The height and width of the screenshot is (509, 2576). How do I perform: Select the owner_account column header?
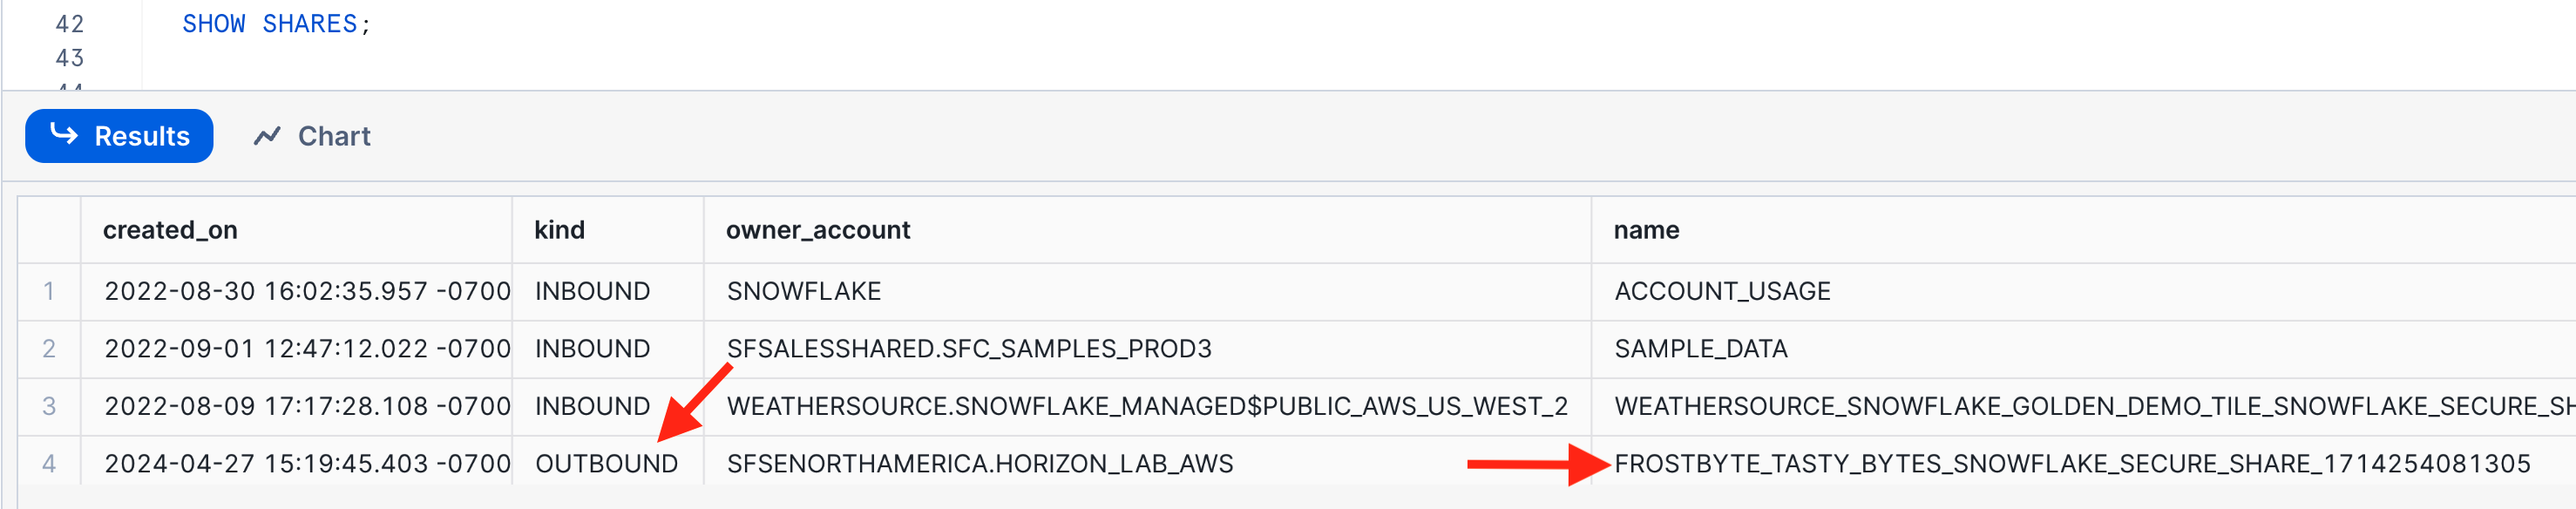click(817, 230)
